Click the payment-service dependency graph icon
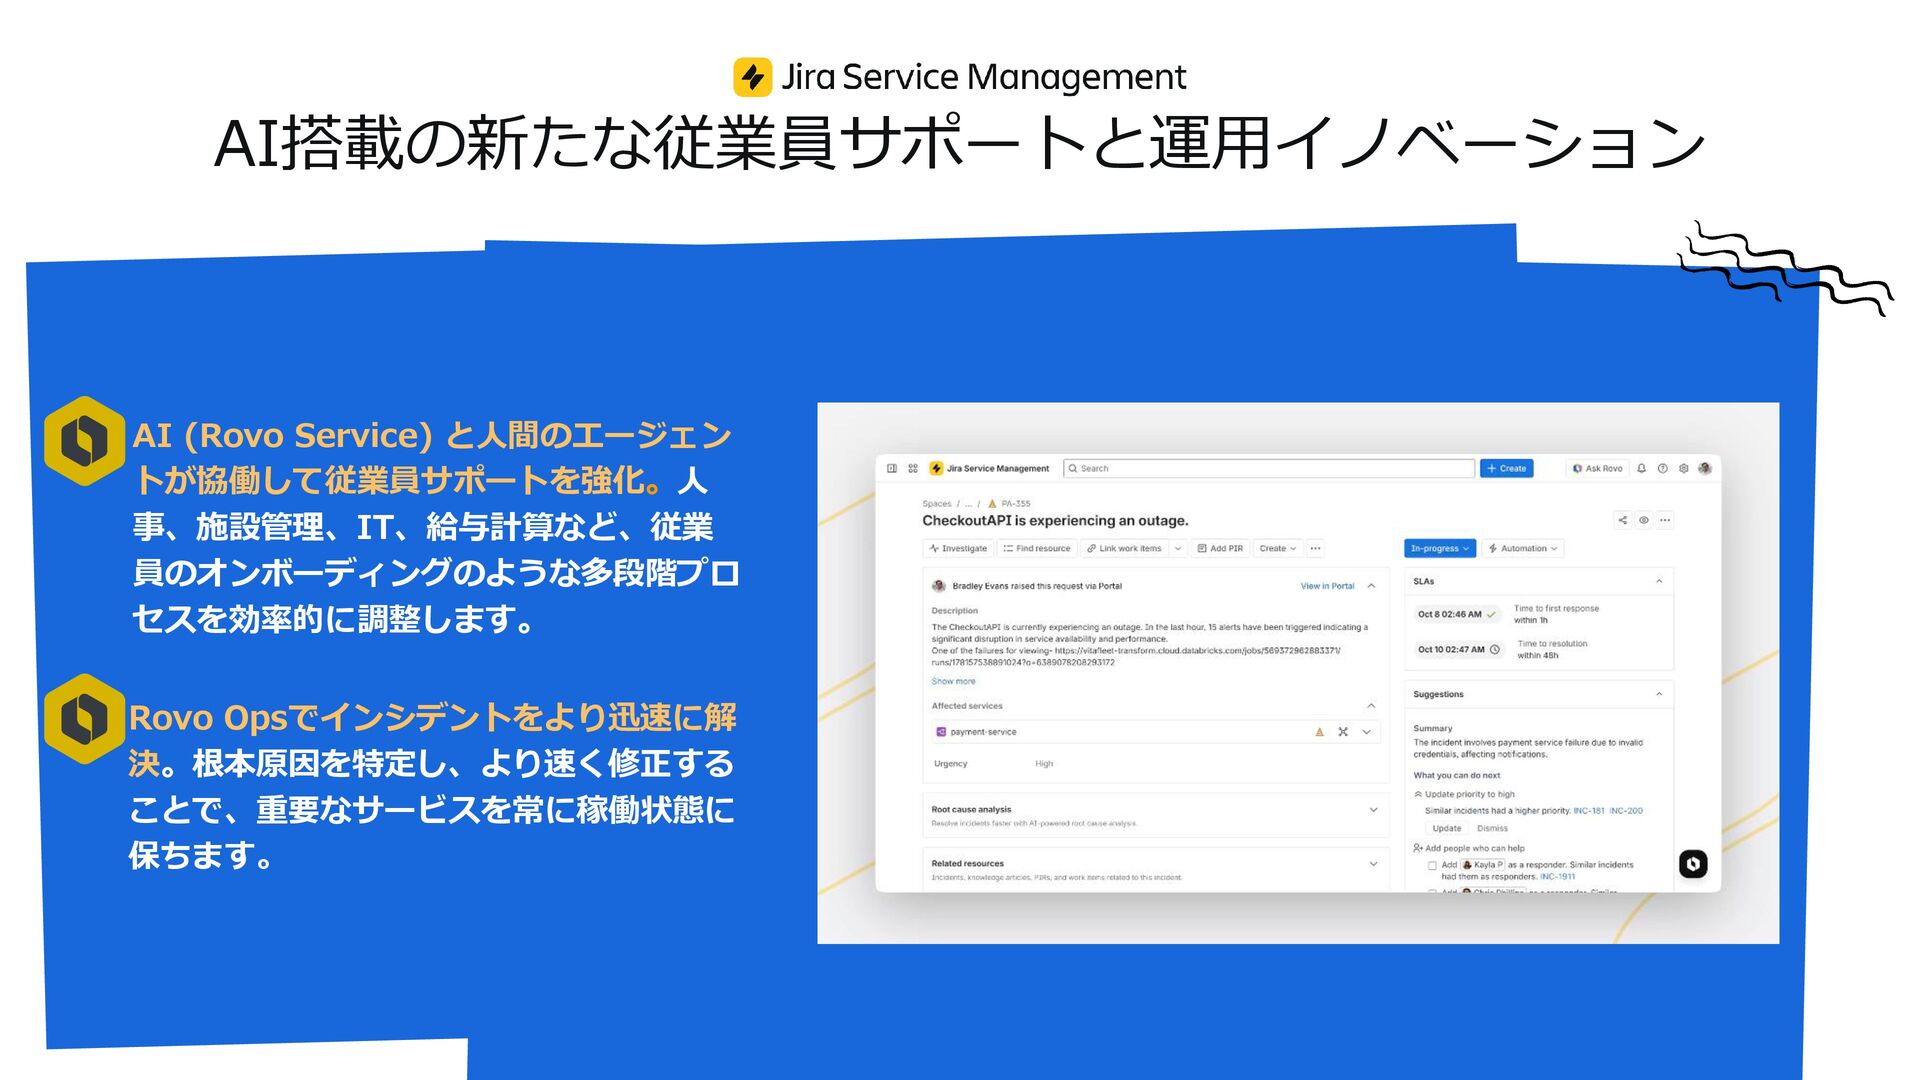The width and height of the screenshot is (1920, 1080). [1343, 732]
